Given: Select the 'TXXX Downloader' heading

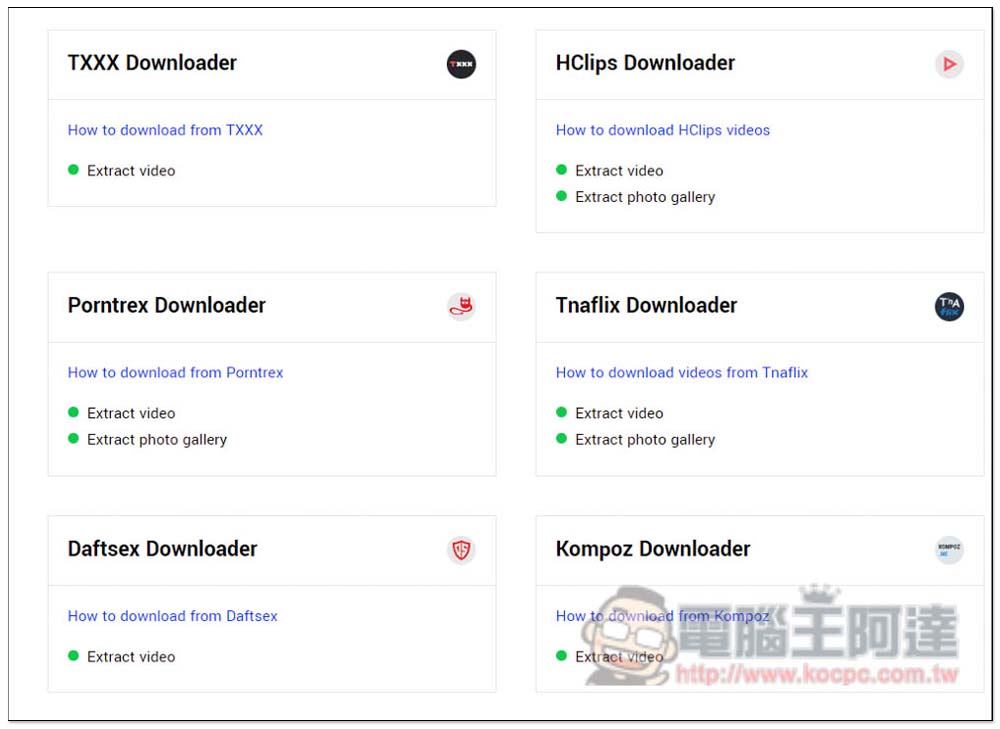Looking at the screenshot, I should (x=152, y=63).
